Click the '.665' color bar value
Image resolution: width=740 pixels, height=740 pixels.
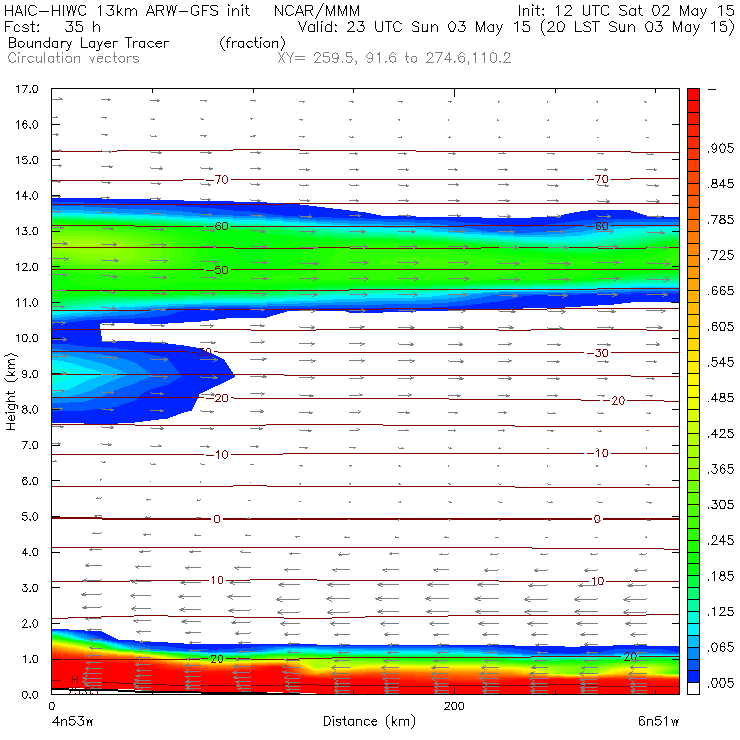721,291
